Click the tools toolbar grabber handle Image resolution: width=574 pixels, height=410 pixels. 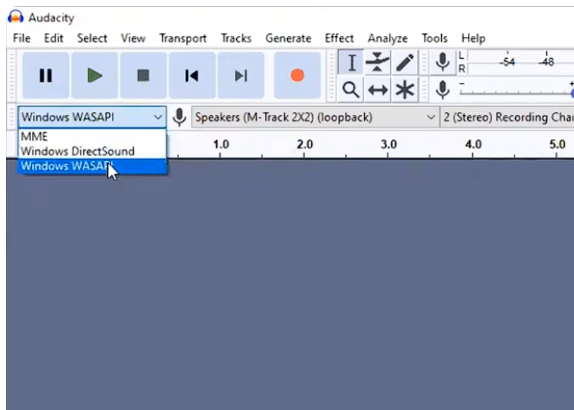coord(332,76)
